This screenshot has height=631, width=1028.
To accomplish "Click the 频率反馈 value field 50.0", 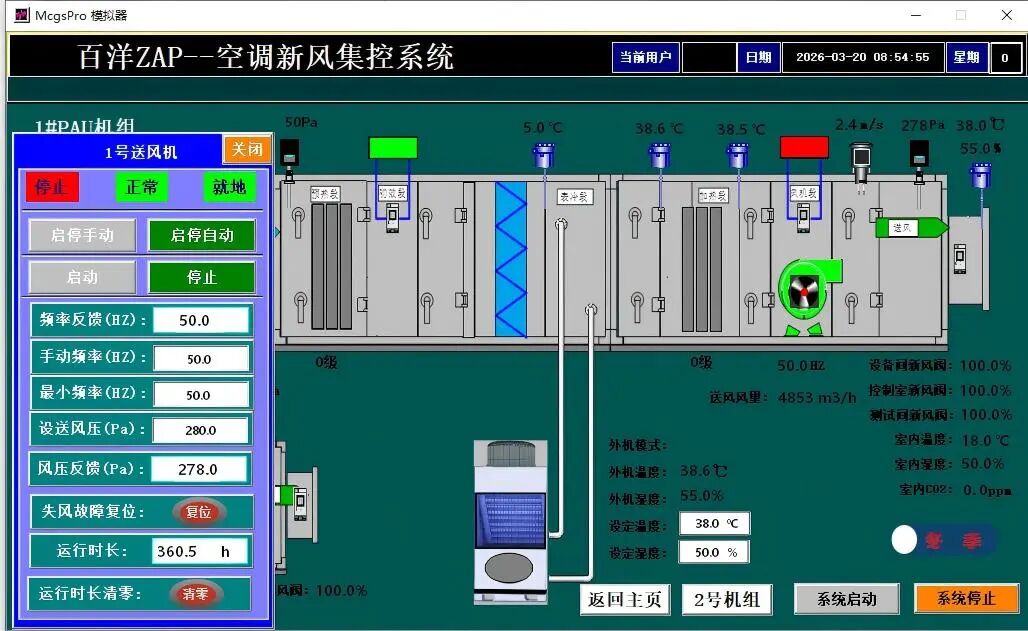I will (201, 320).
